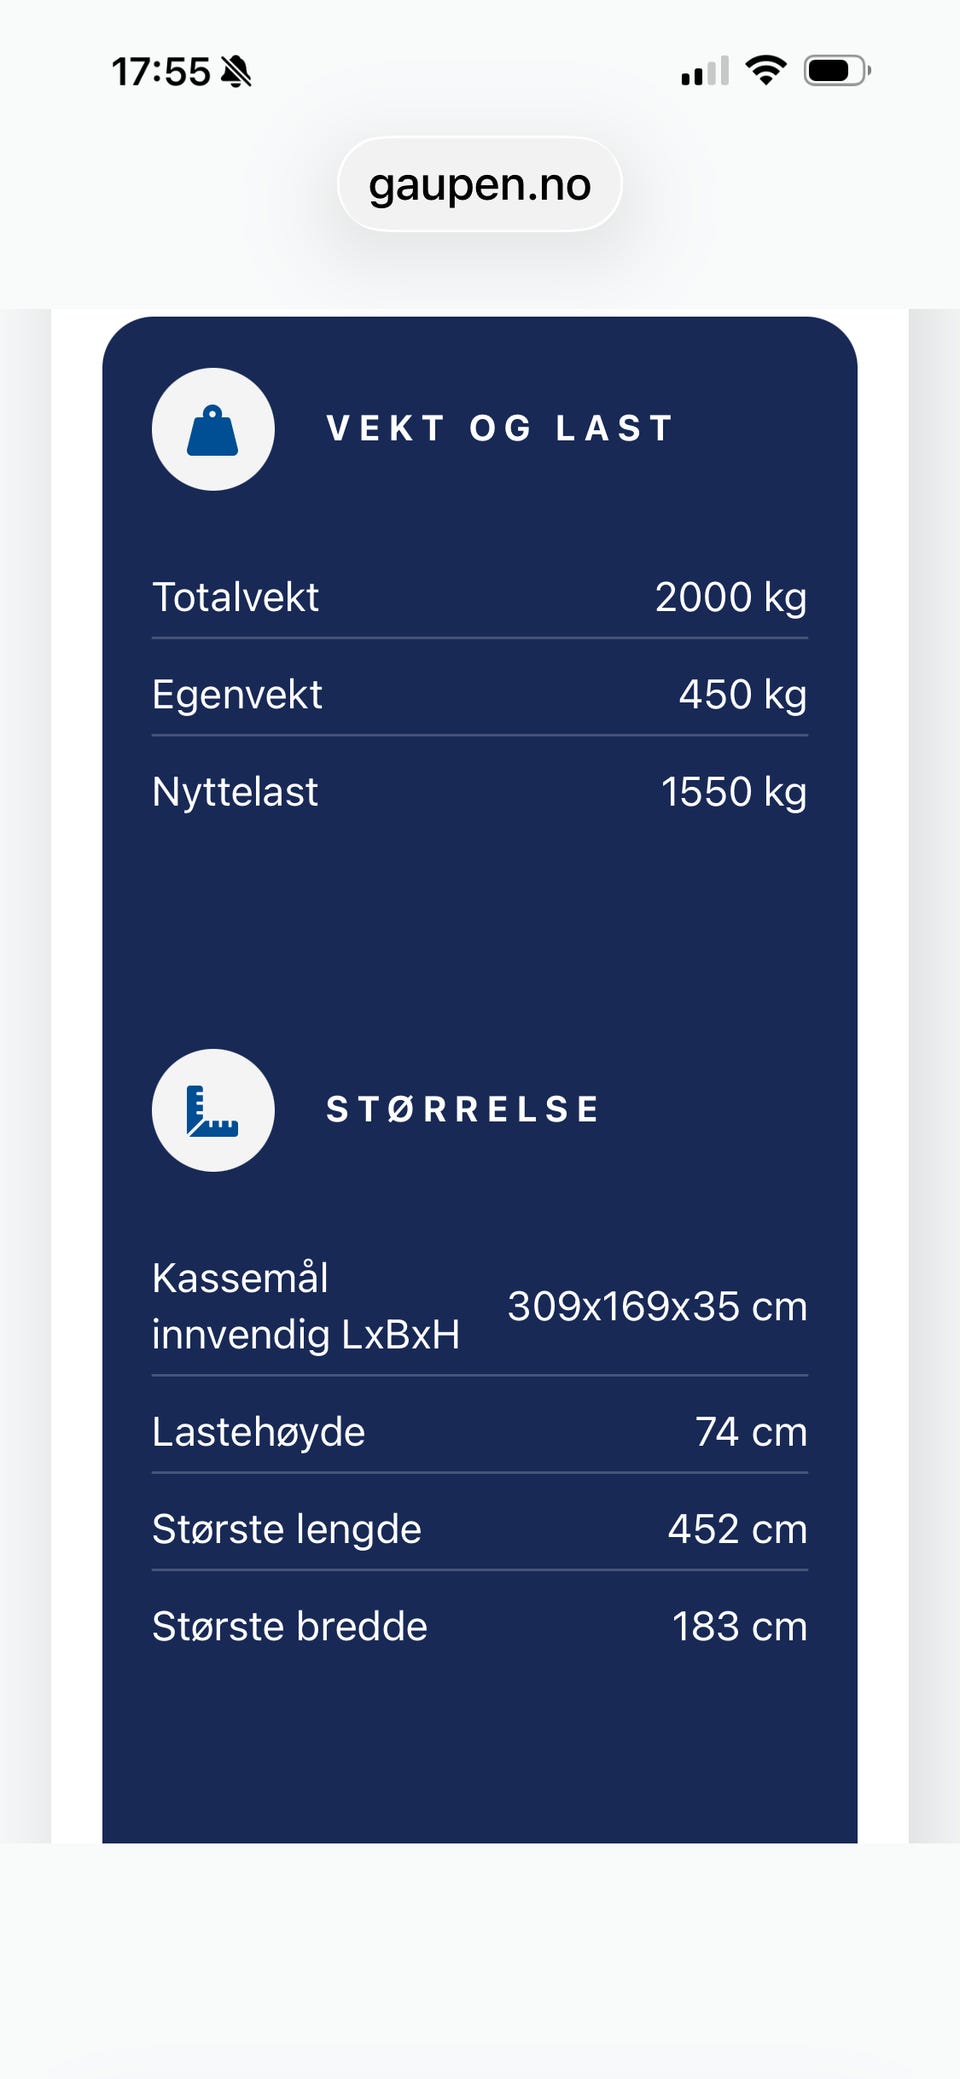The image size is (960, 2079).
Task: Tap the muted bell icon in status bar
Action: pyautogui.click(x=237, y=72)
